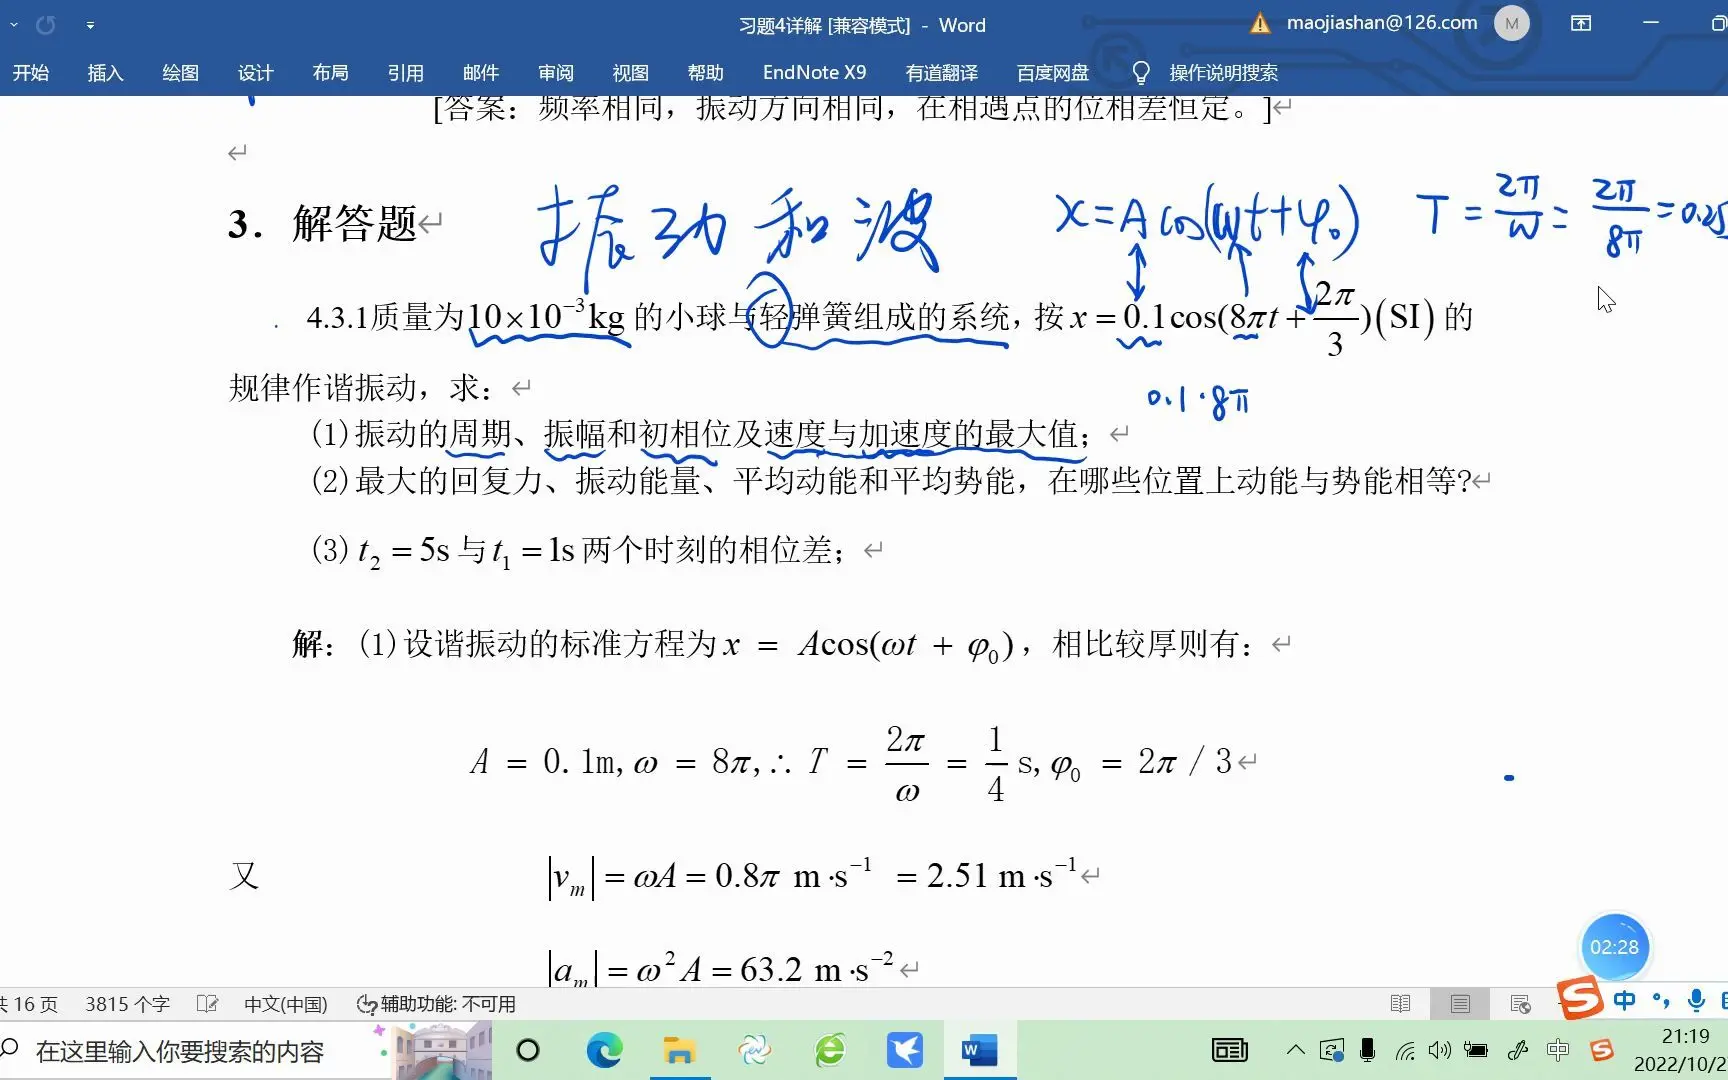Enable network connection via Wi-Fi tray icon
Viewport: 1728px width, 1080px height.
(1404, 1051)
